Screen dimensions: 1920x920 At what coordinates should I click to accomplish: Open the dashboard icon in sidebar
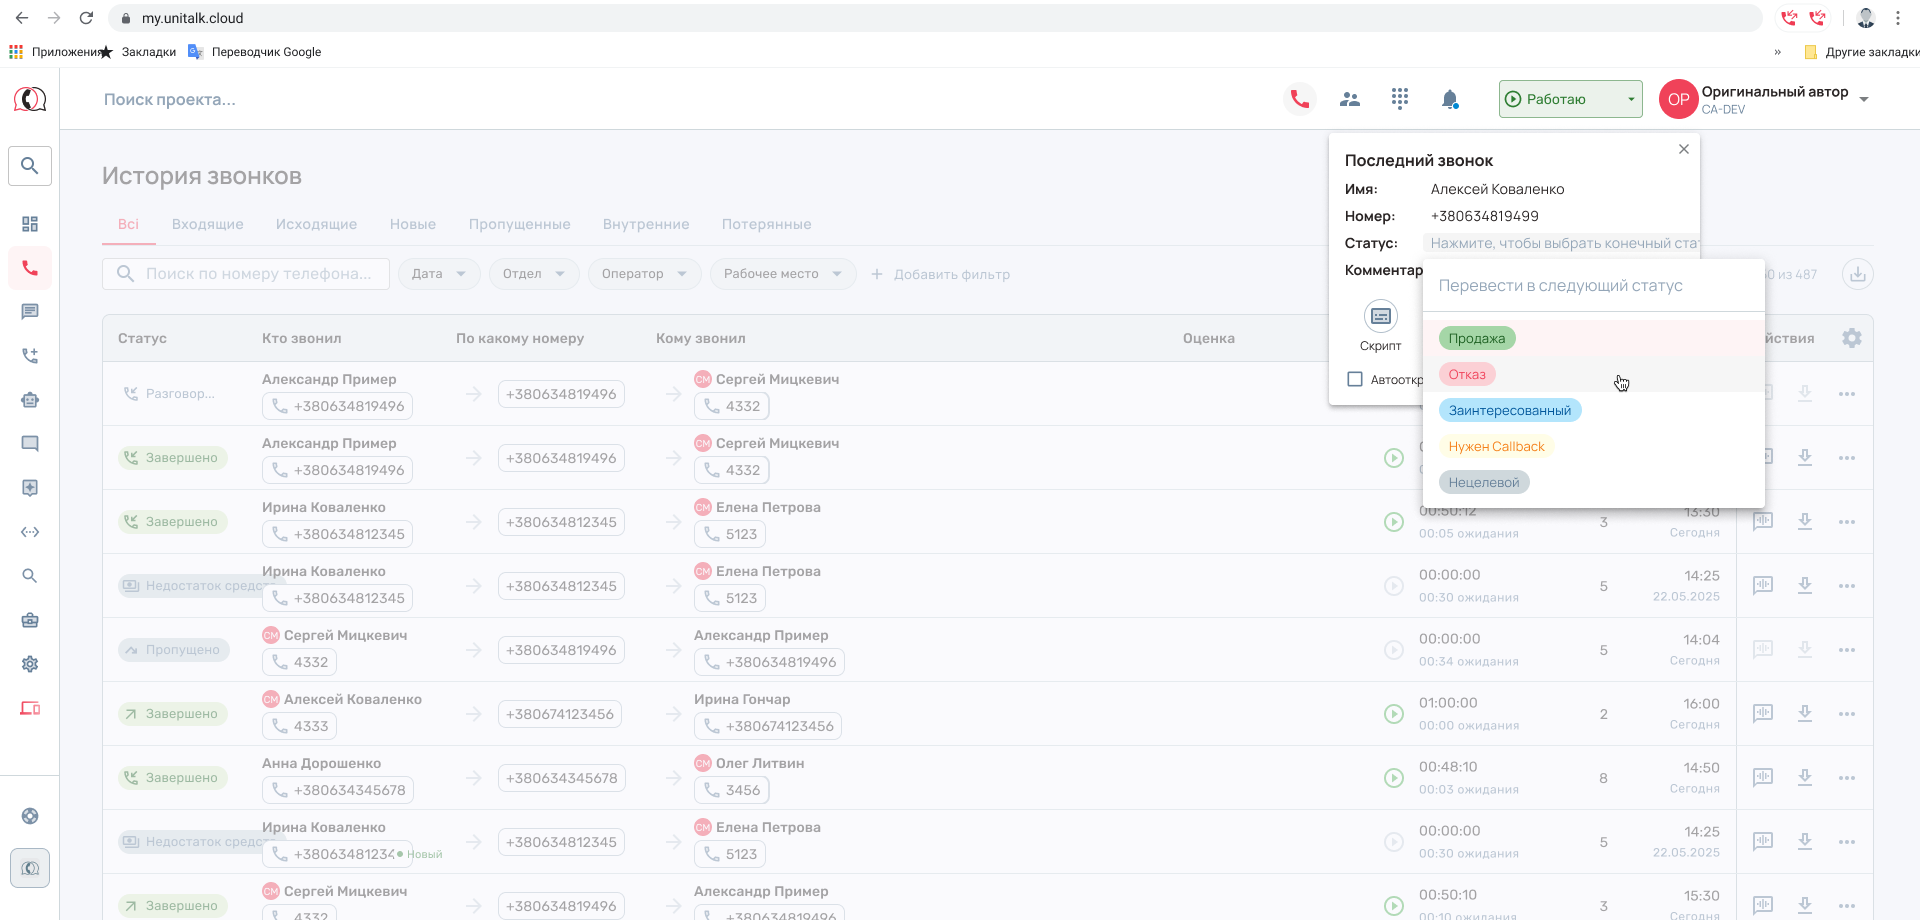pos(30,224)
